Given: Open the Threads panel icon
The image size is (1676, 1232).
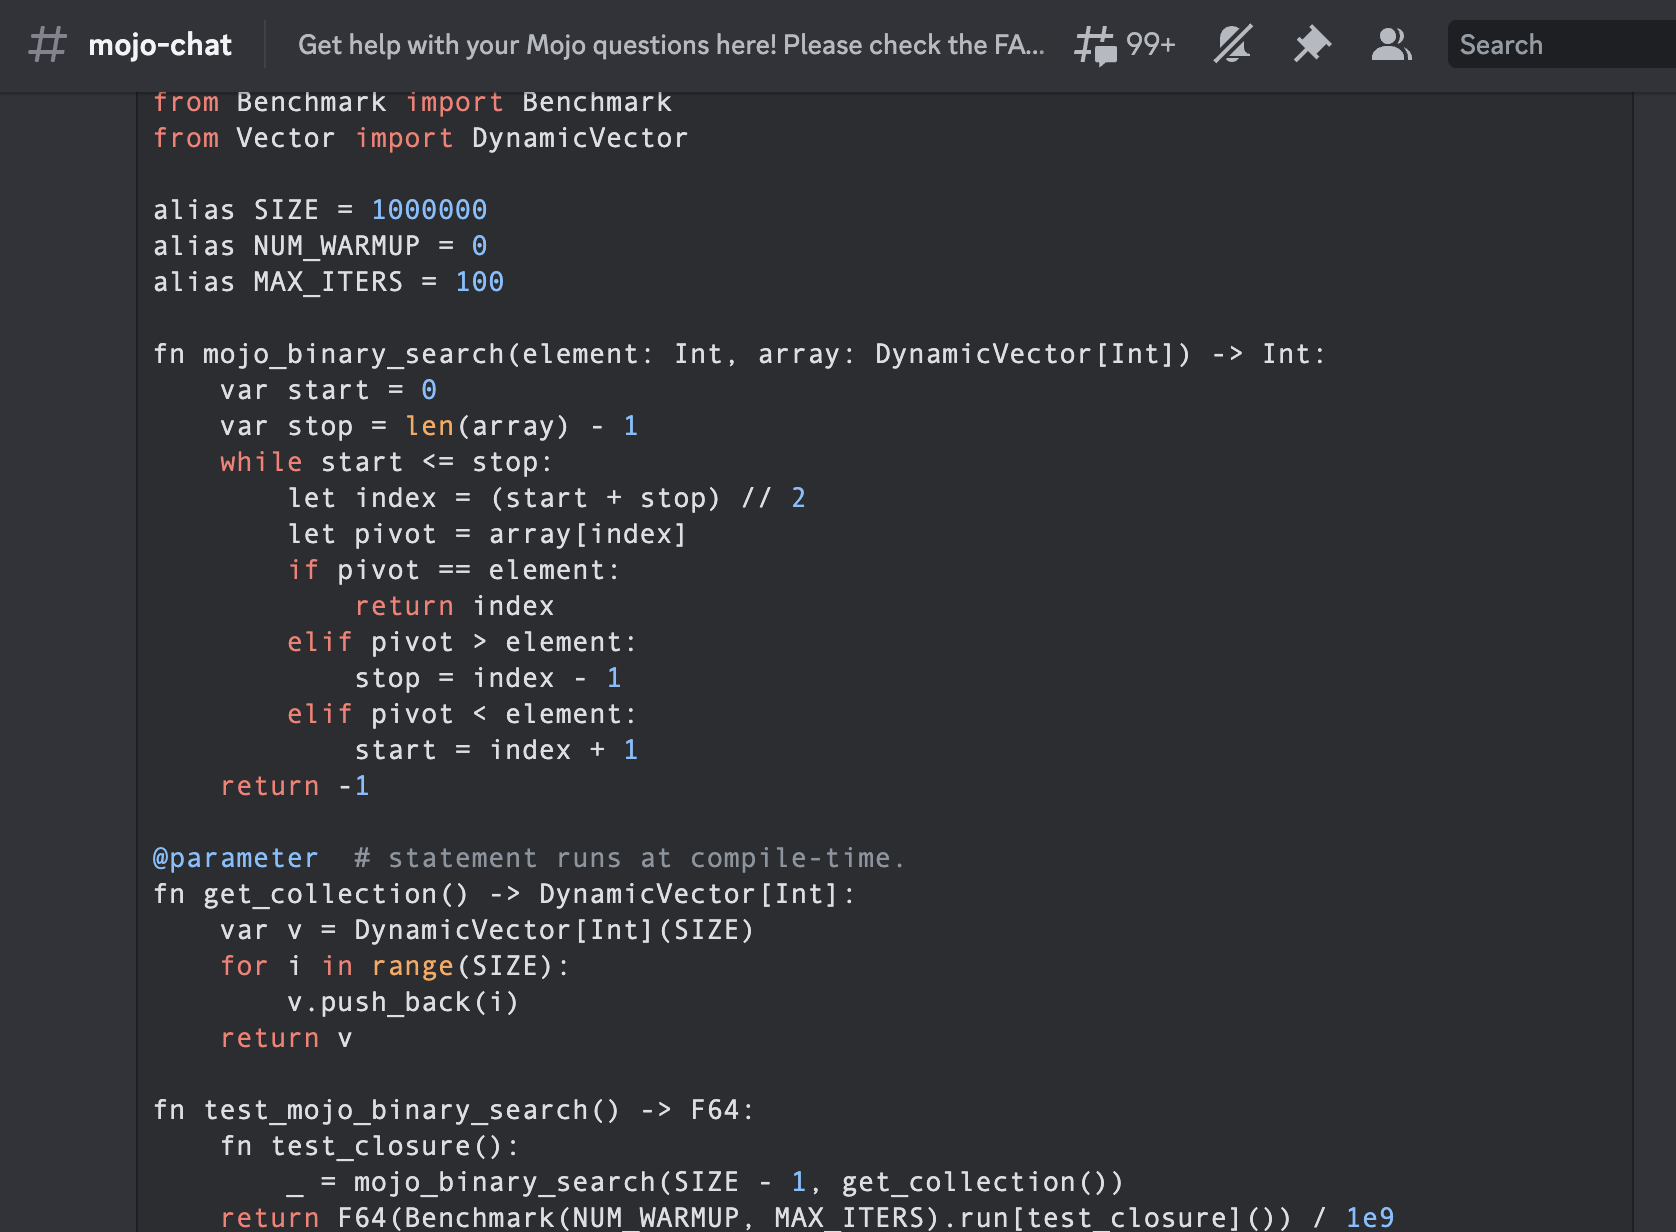Looking at the screenshot, I should 1096,45.
